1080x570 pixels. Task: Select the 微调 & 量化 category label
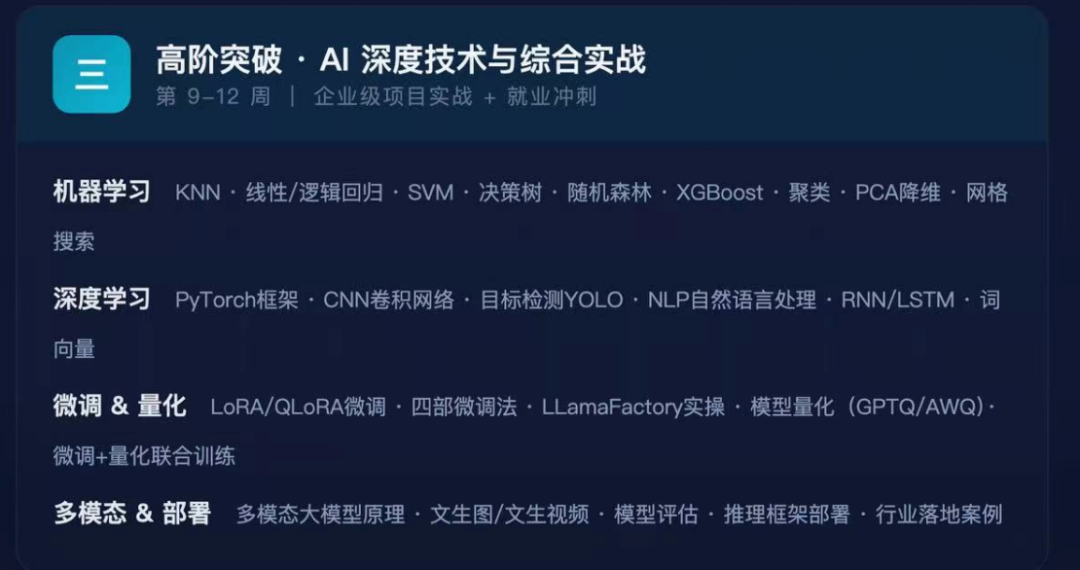(120, 406)
